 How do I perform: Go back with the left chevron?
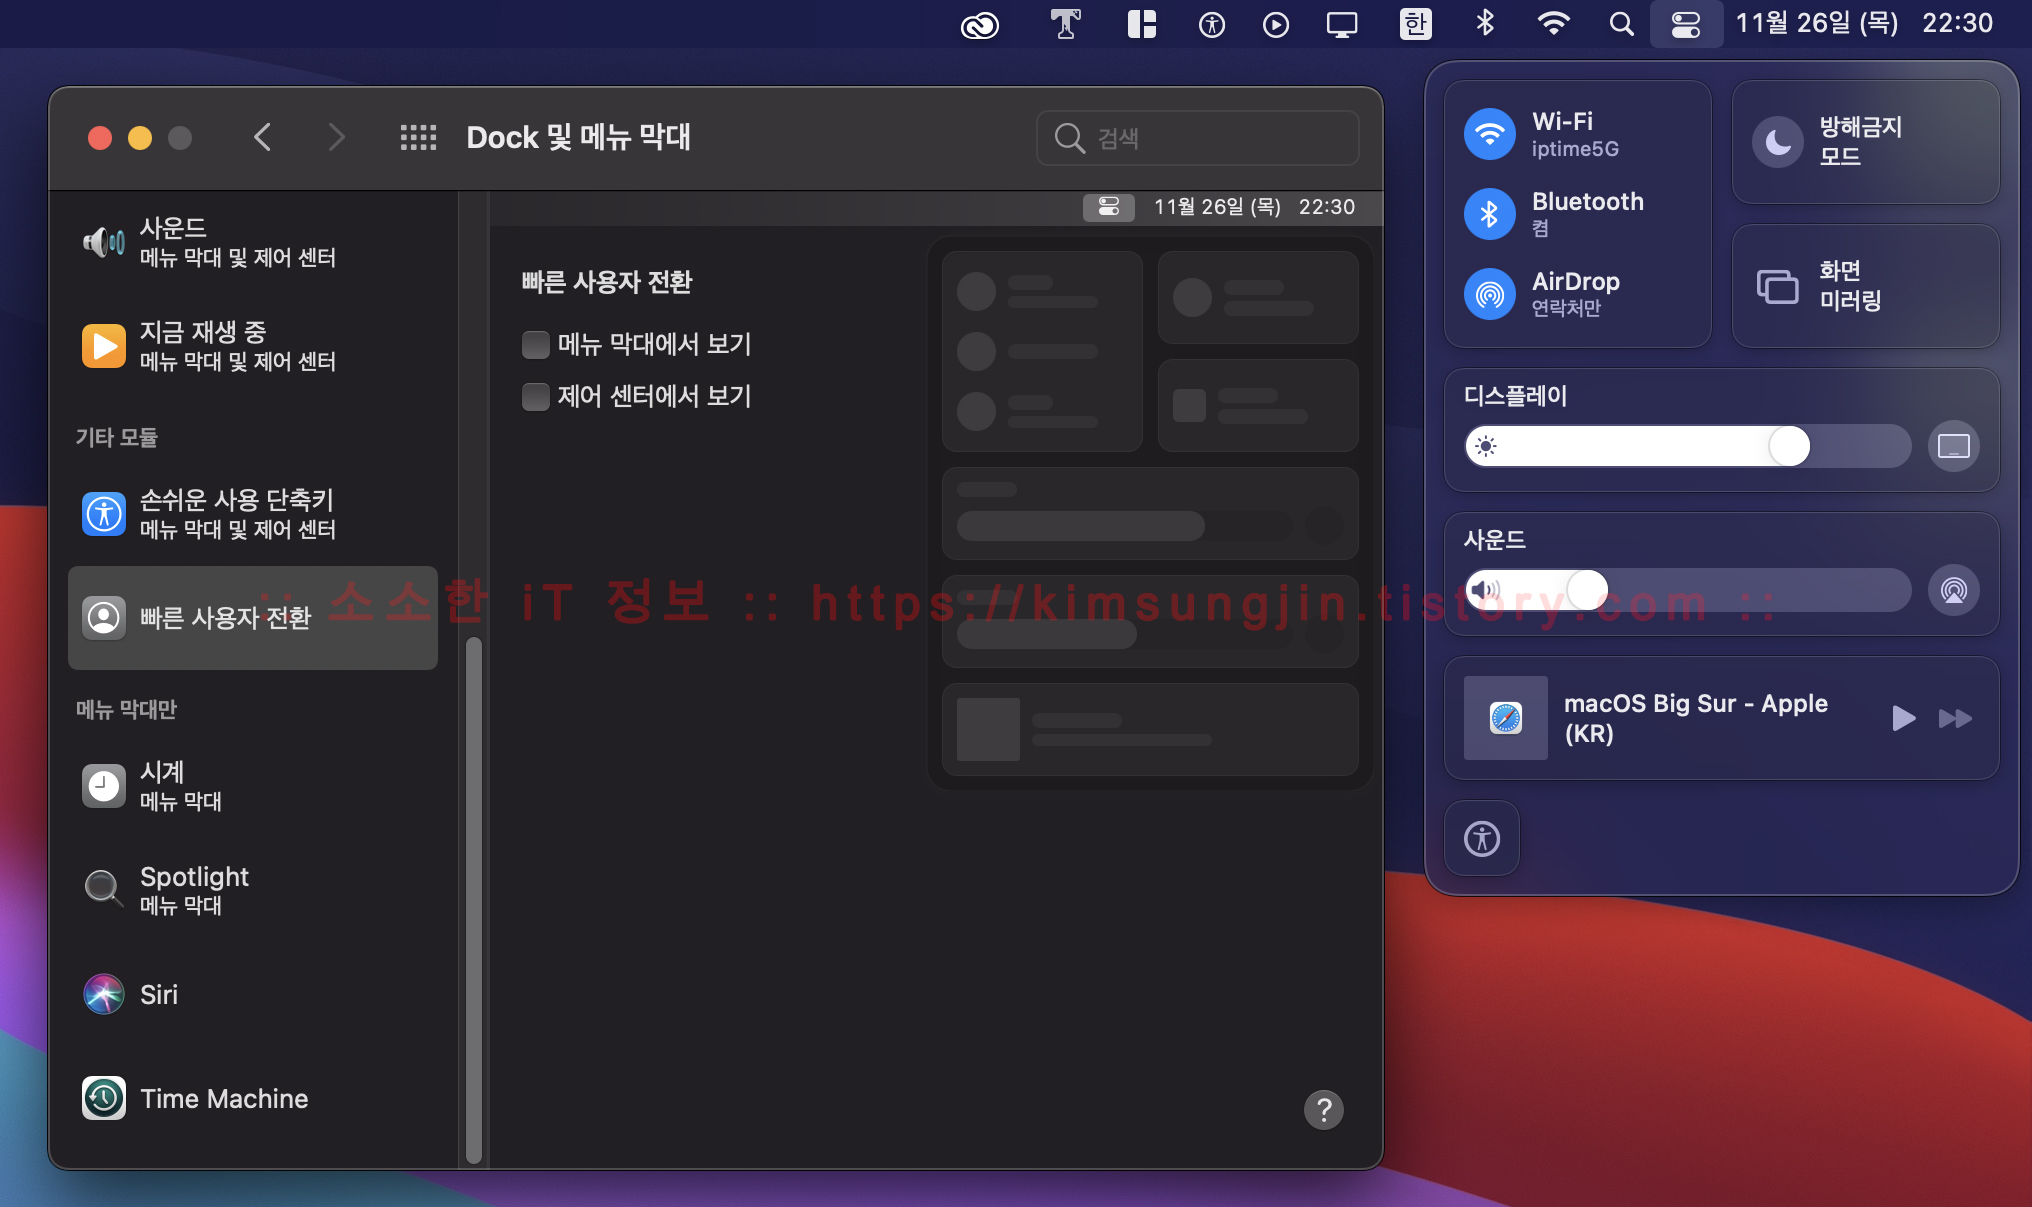[x=263, y=138]
